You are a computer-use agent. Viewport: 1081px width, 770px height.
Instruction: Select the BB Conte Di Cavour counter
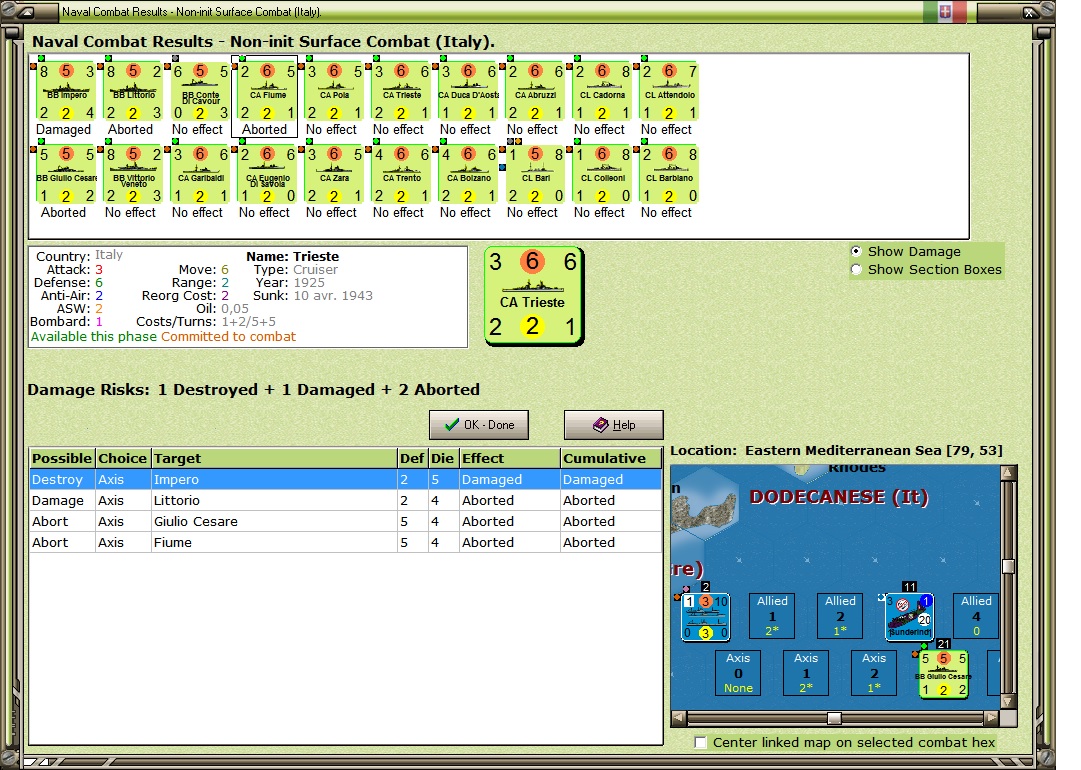click(200, 92)
